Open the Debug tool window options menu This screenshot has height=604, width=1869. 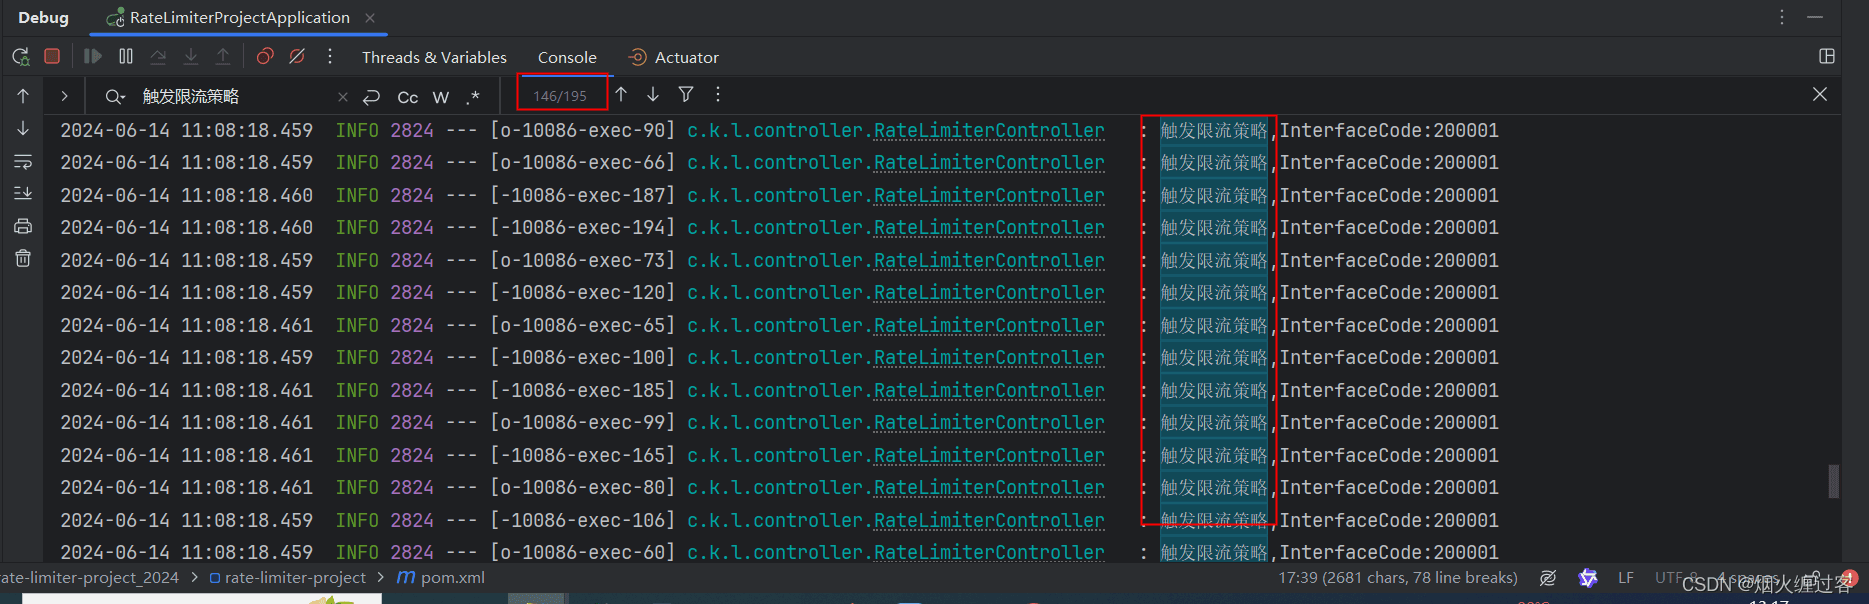[1782, 18]
